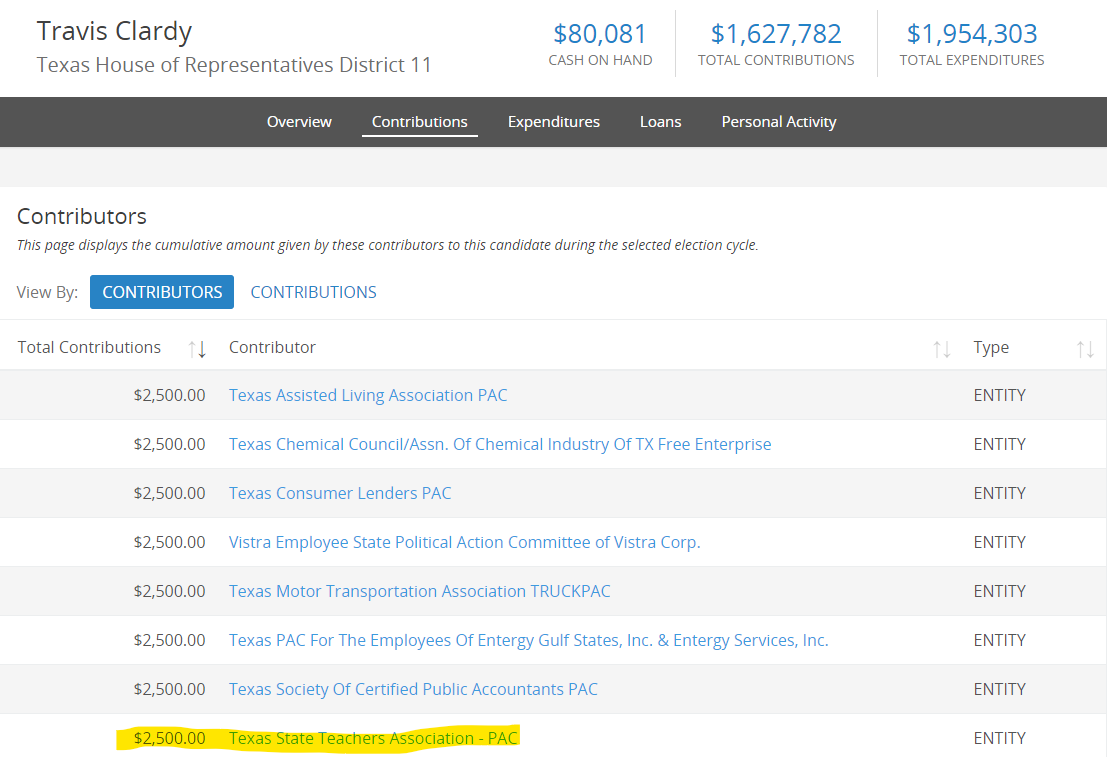Switch view to CONTRIBUTIONS

pos(313,292)
